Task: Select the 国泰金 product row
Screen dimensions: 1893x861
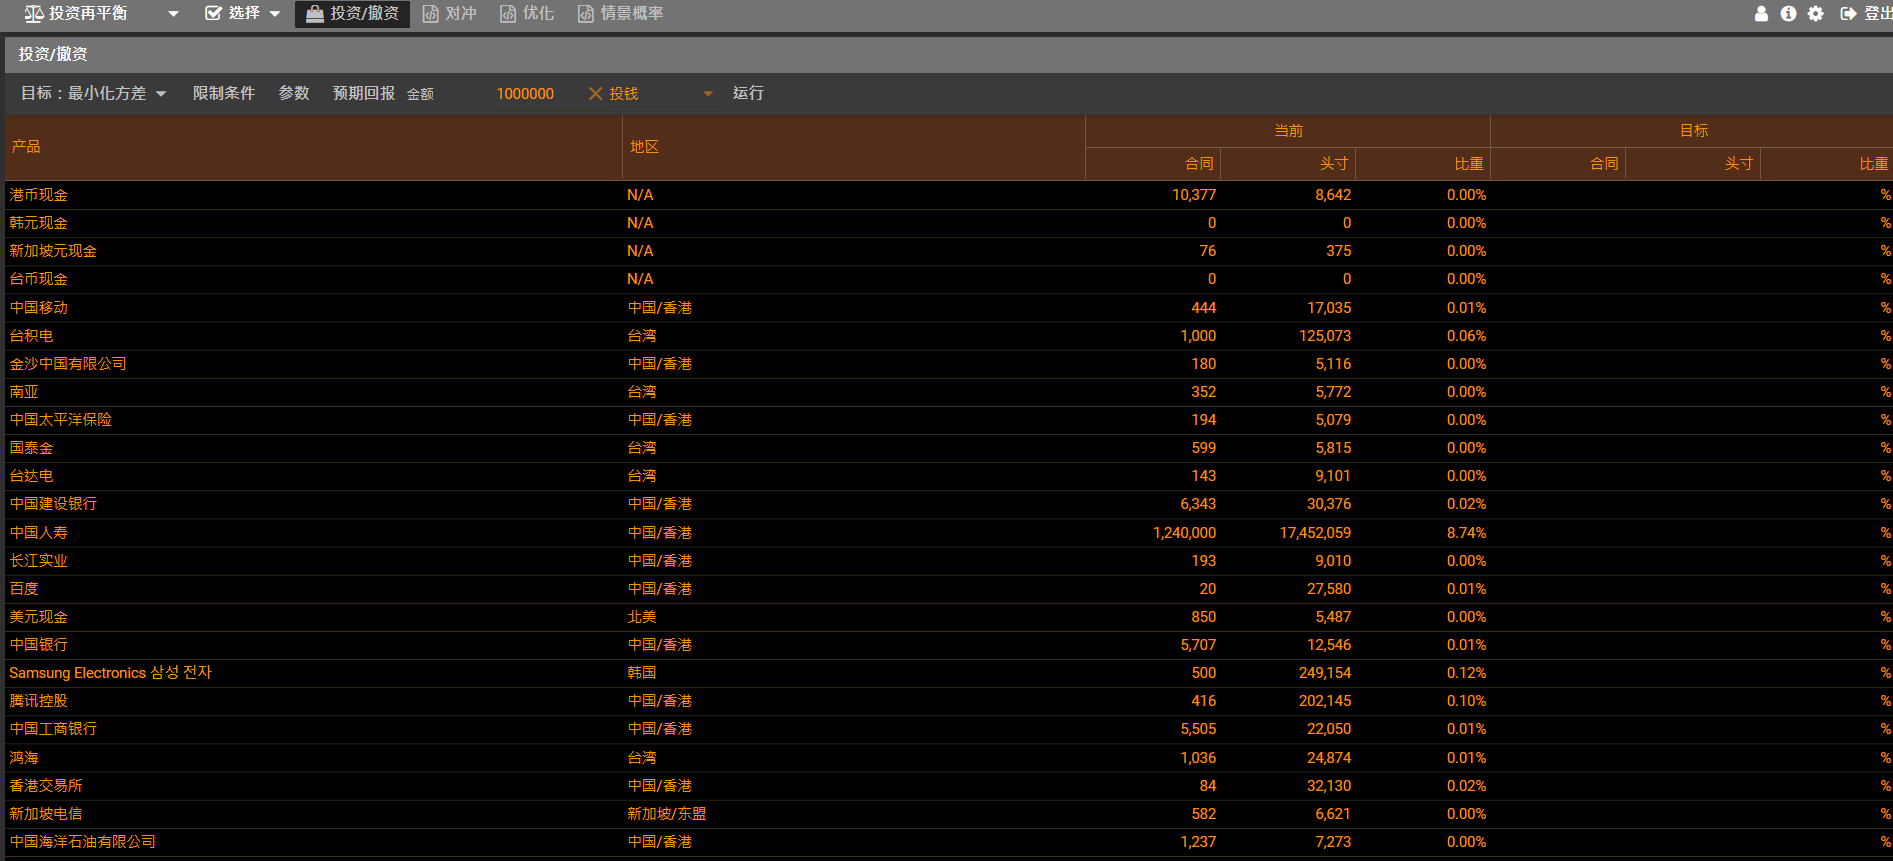Action: tap(949, 448)
